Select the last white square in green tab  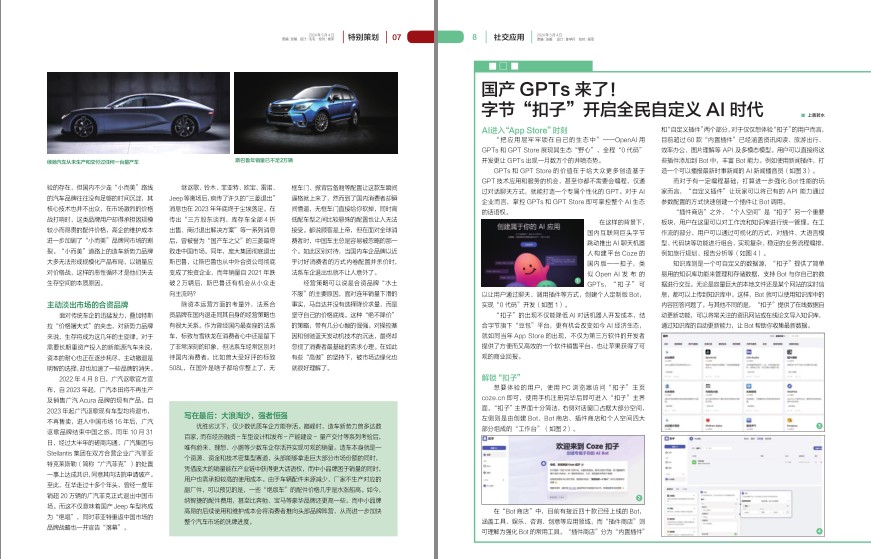click(514, 66)
